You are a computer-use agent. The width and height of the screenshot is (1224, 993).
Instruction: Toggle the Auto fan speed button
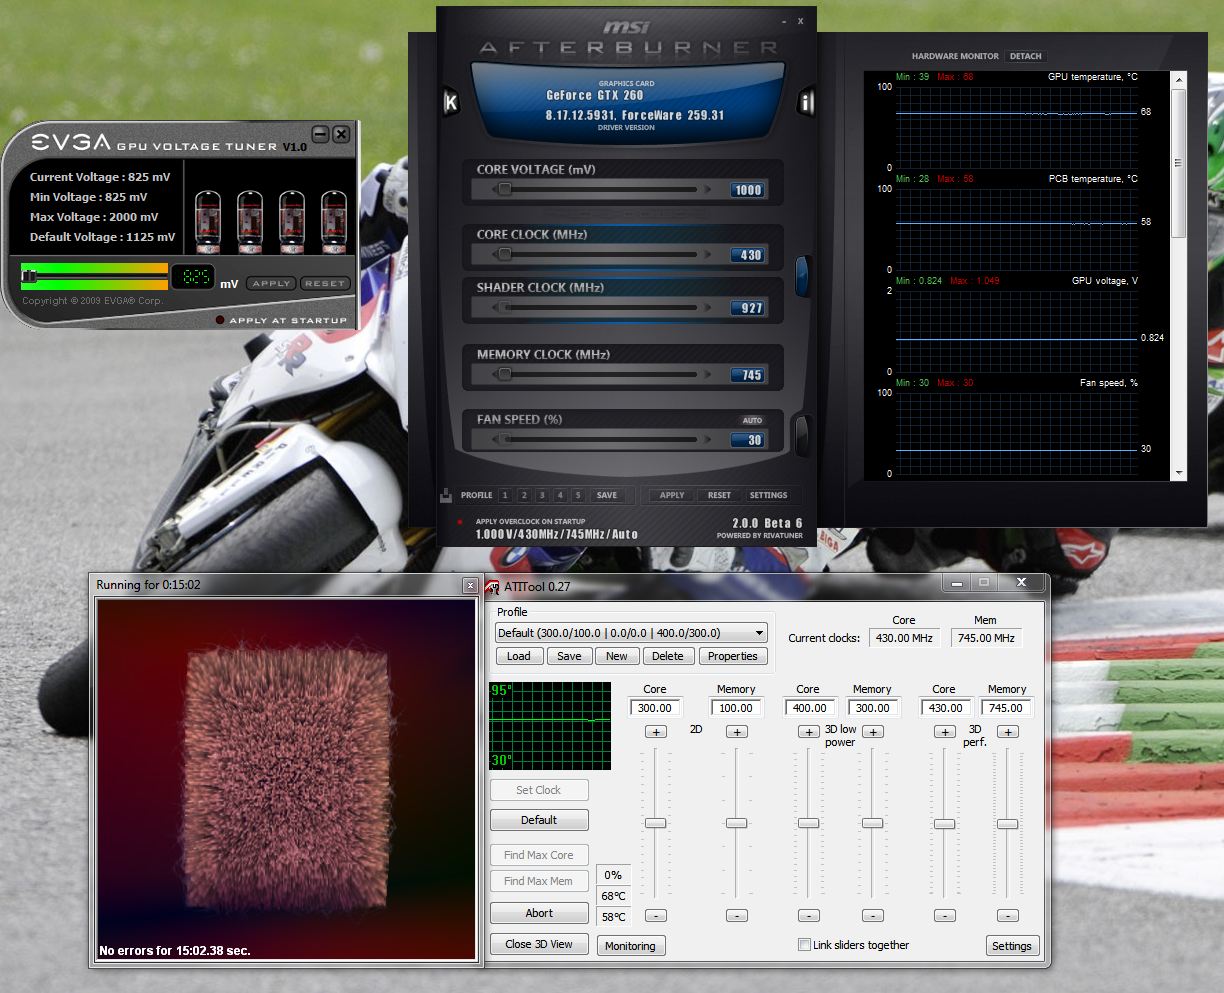coord(752,420)
